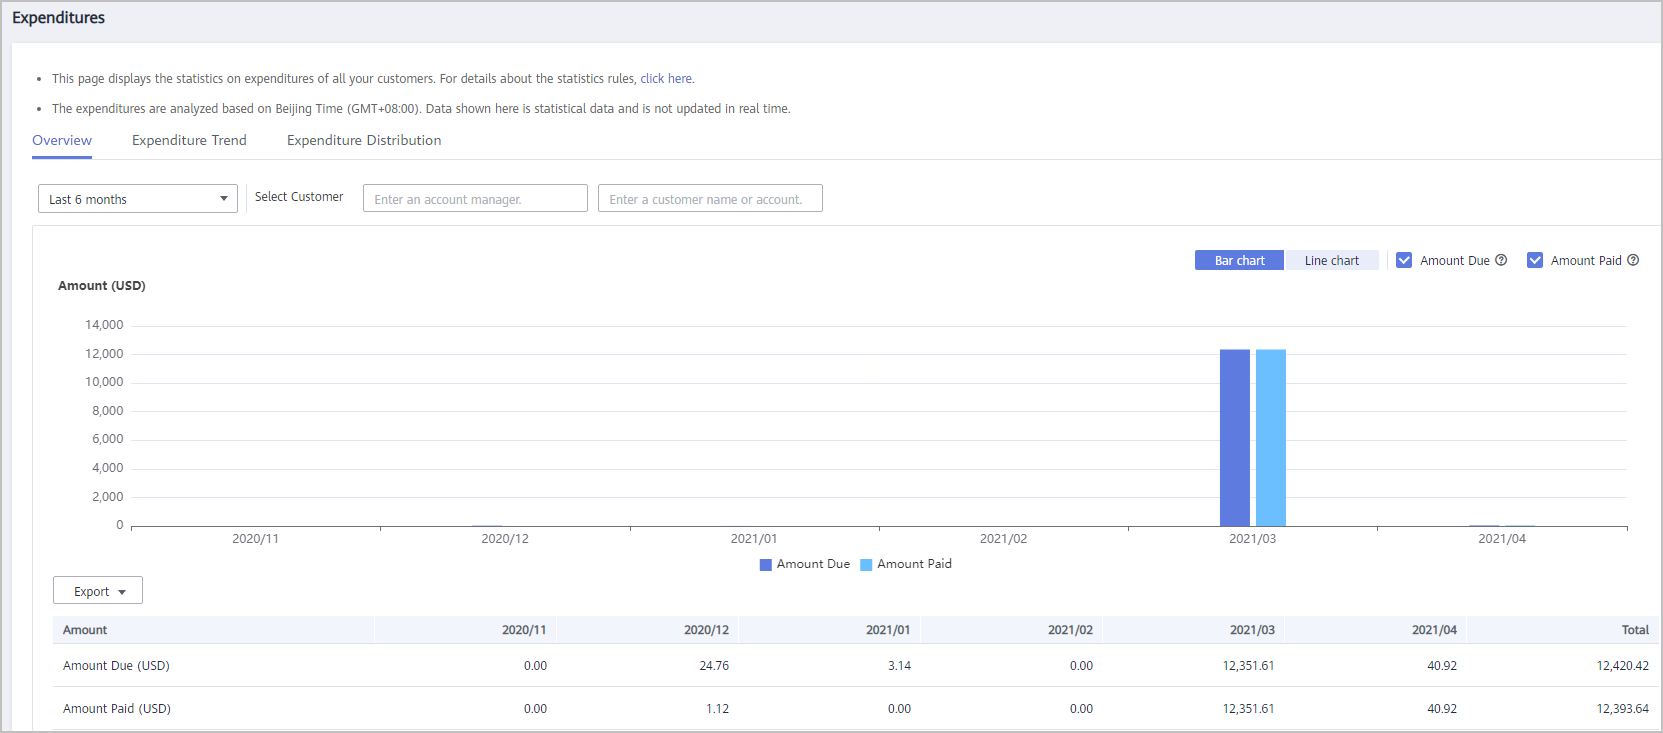The width and height of the screenshot is (1663, 733).
Task: Click the Amount Due legend label
Action: 813,564
